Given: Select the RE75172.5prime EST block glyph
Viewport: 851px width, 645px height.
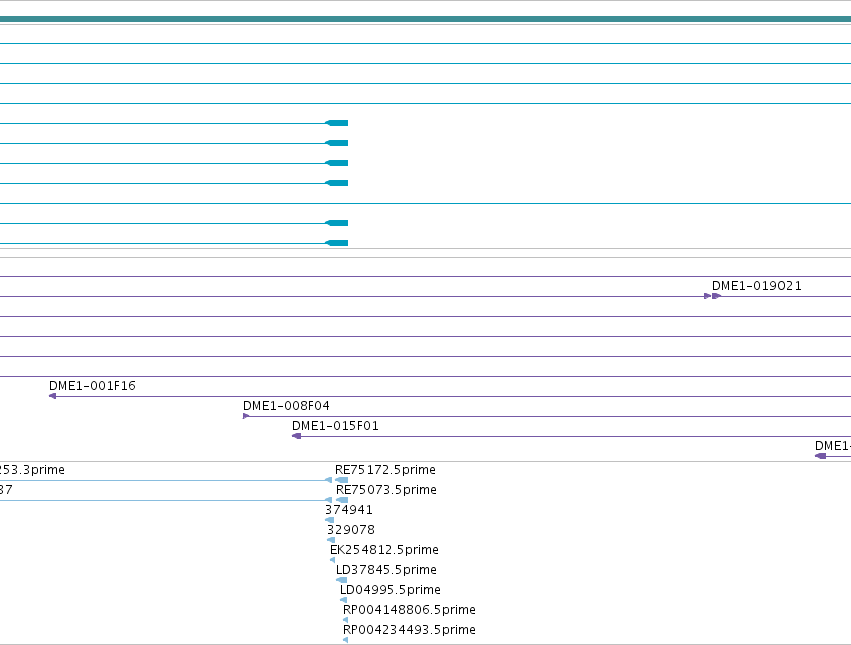Looking at the screenshot, I should [x=341, y=480].
